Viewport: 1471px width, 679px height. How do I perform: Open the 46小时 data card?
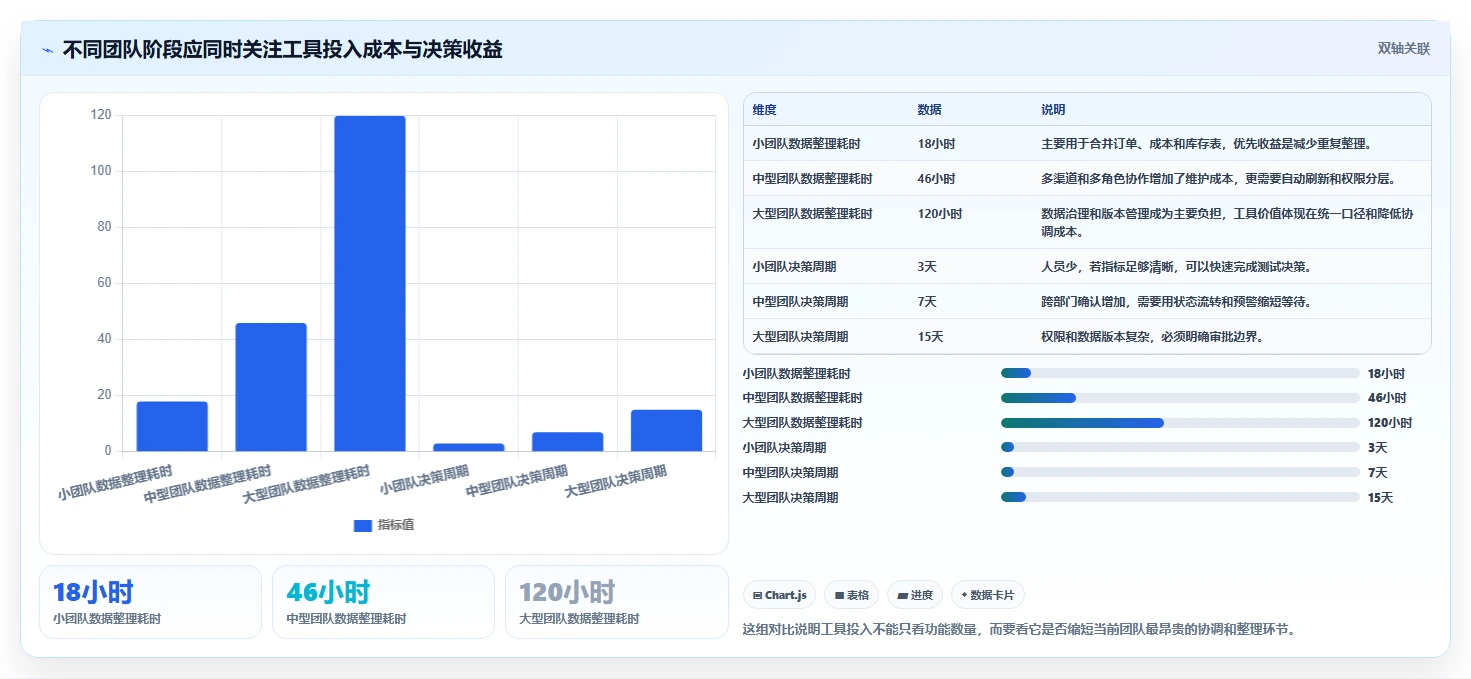coord(383,602)
